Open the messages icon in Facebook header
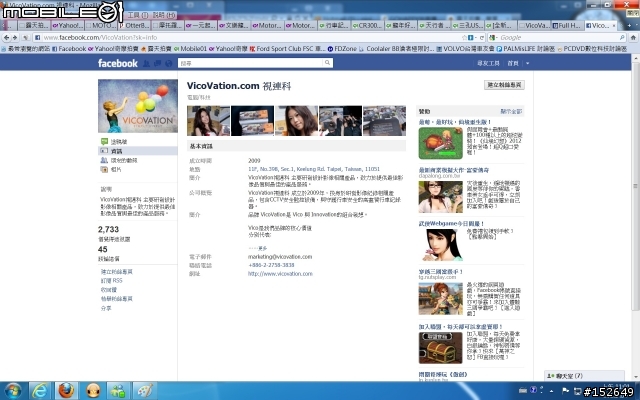The image size is (640, 400). click(157, 63)
